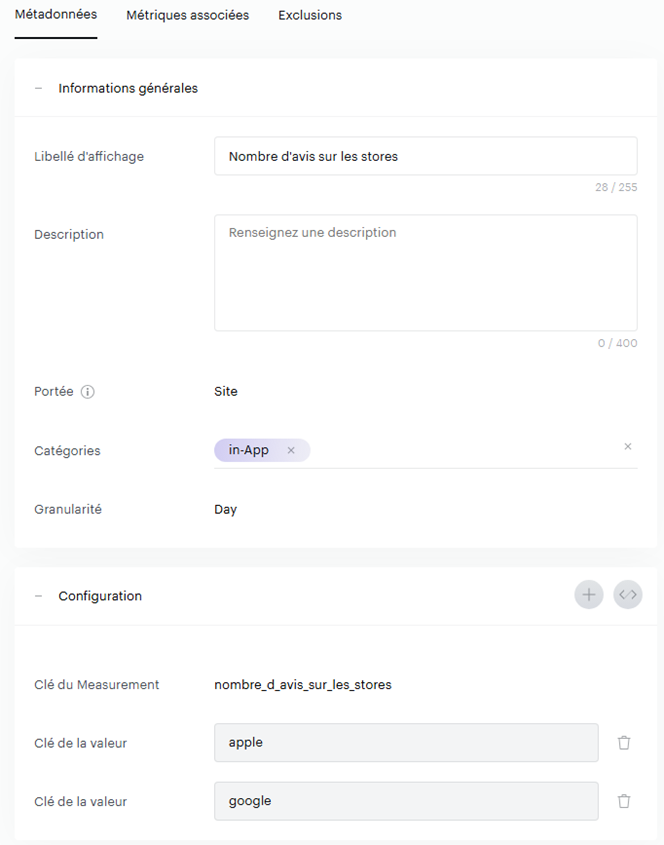Remove the in-App category tag
The width and height of the screenshot is (664, 845).
291,451
